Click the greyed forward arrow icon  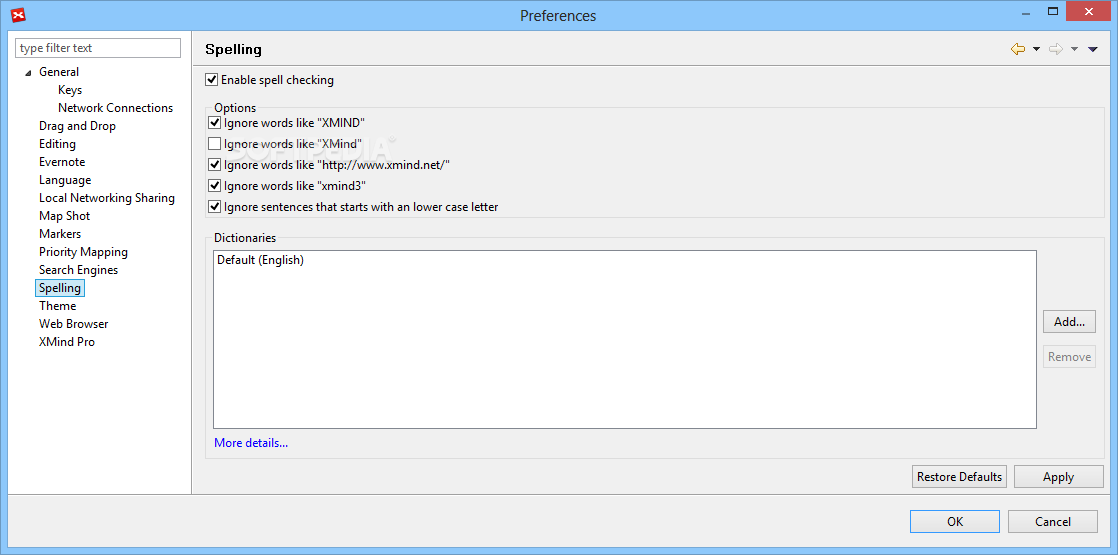pos(1056,49)
